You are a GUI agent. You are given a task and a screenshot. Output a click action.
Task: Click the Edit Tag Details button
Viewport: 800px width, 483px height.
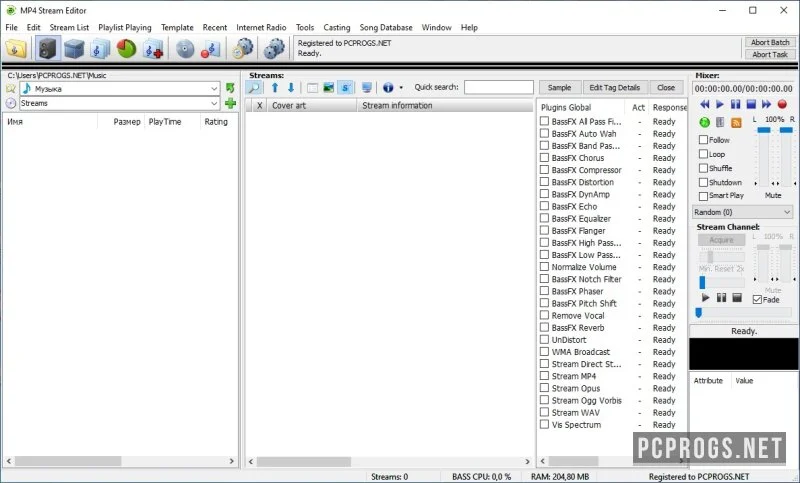pos(615,88)
